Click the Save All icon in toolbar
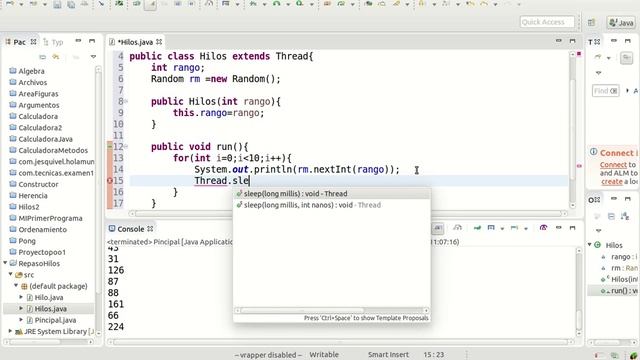The height and width of the screenshot is (360, 640). 71,4
